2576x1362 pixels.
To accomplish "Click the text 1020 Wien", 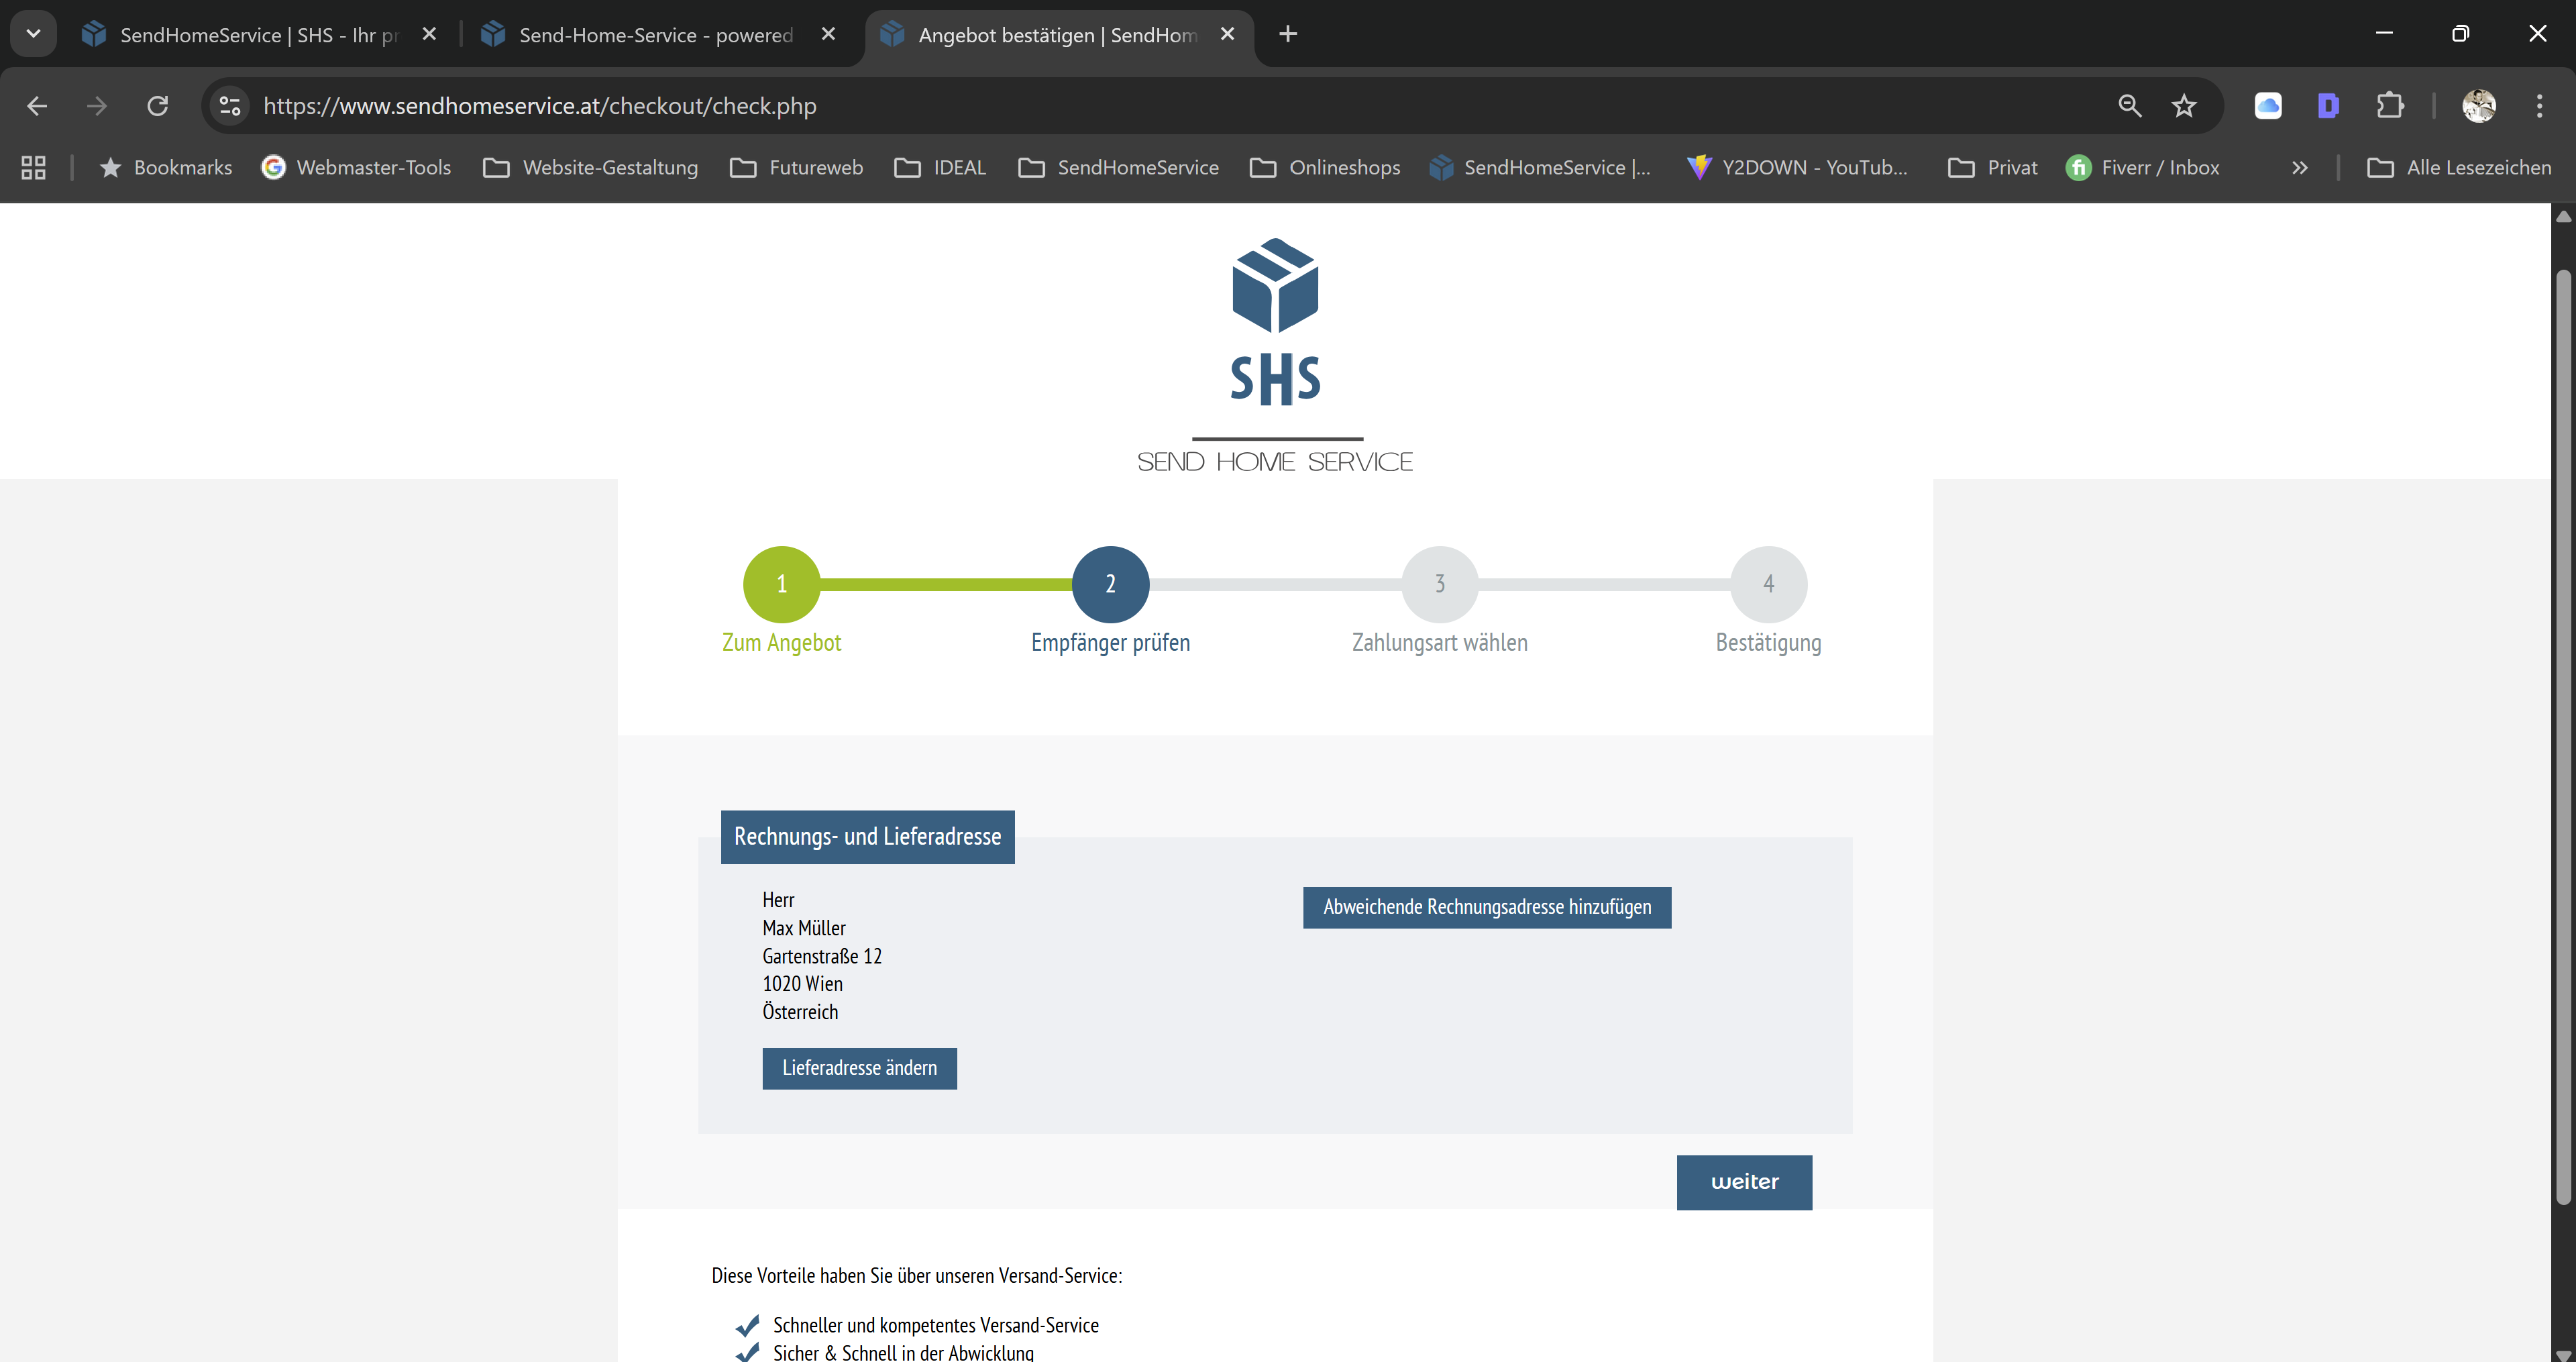I will point(802,984).
